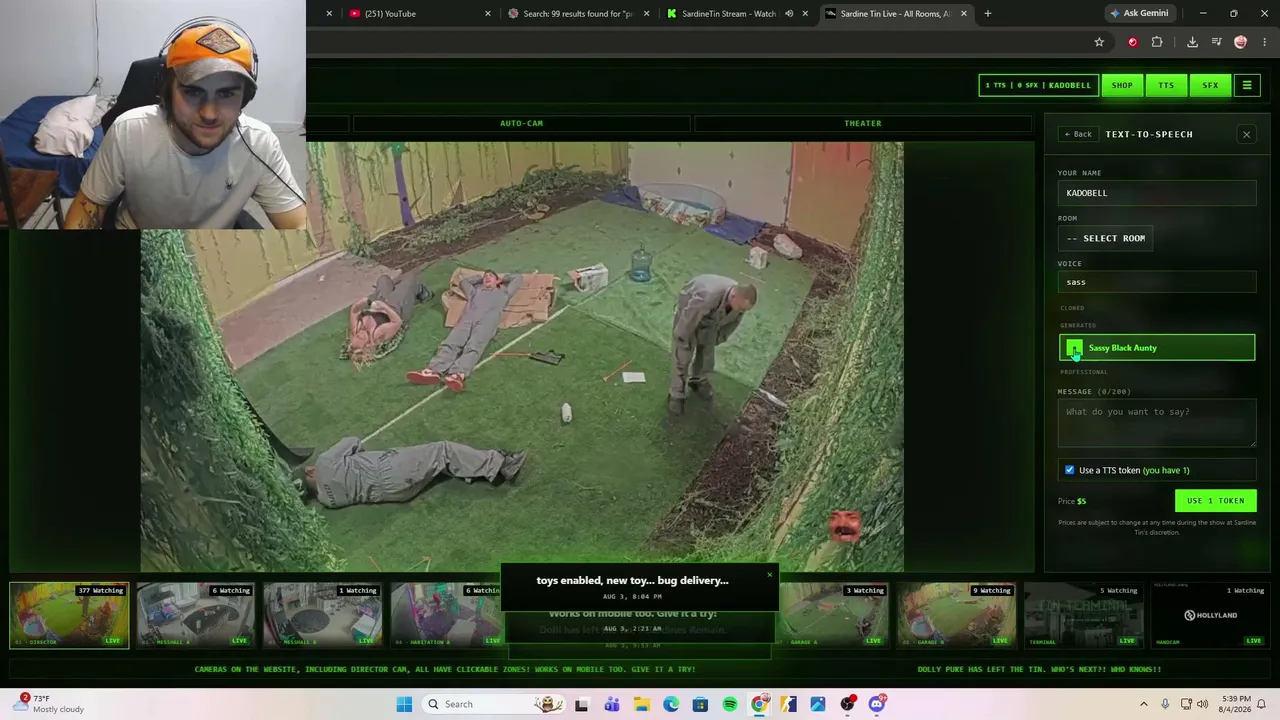Open the TTS panel button
This screenshot has height=720, width=1280.
click(1166, 85)
